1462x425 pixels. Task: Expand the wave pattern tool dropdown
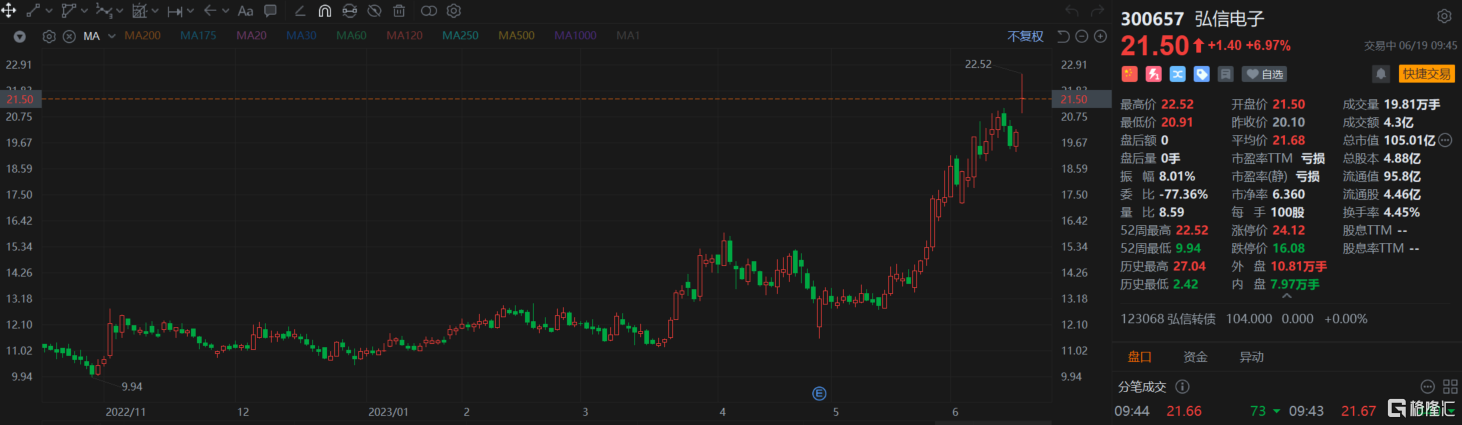120,11
